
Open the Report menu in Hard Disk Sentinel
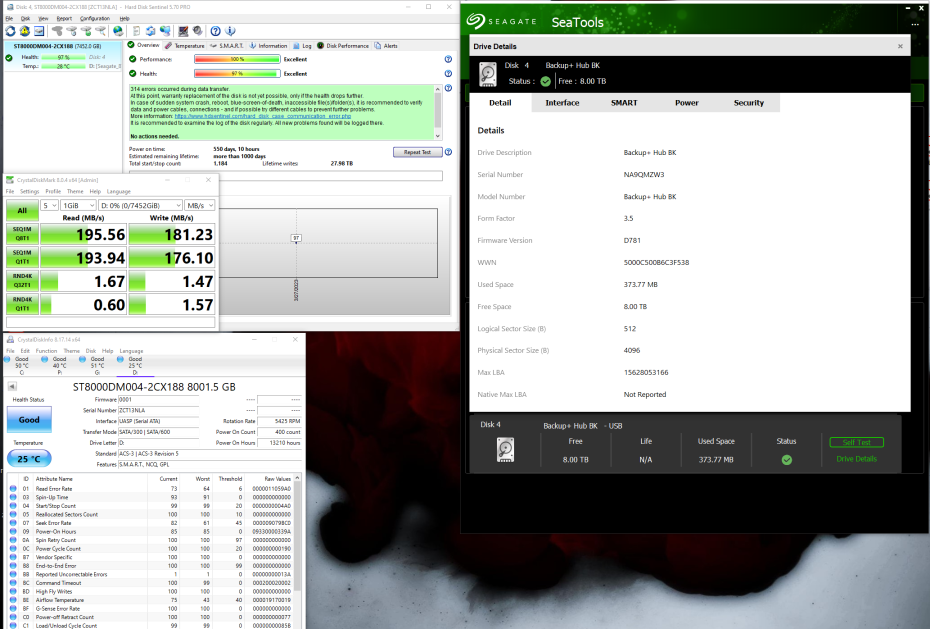point(64,18)
